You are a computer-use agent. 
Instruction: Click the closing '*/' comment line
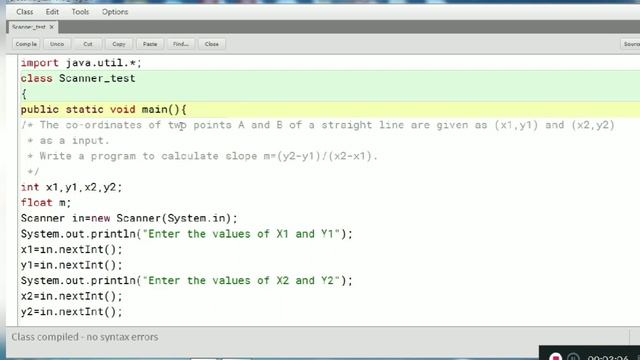click(x=33, y=171)
